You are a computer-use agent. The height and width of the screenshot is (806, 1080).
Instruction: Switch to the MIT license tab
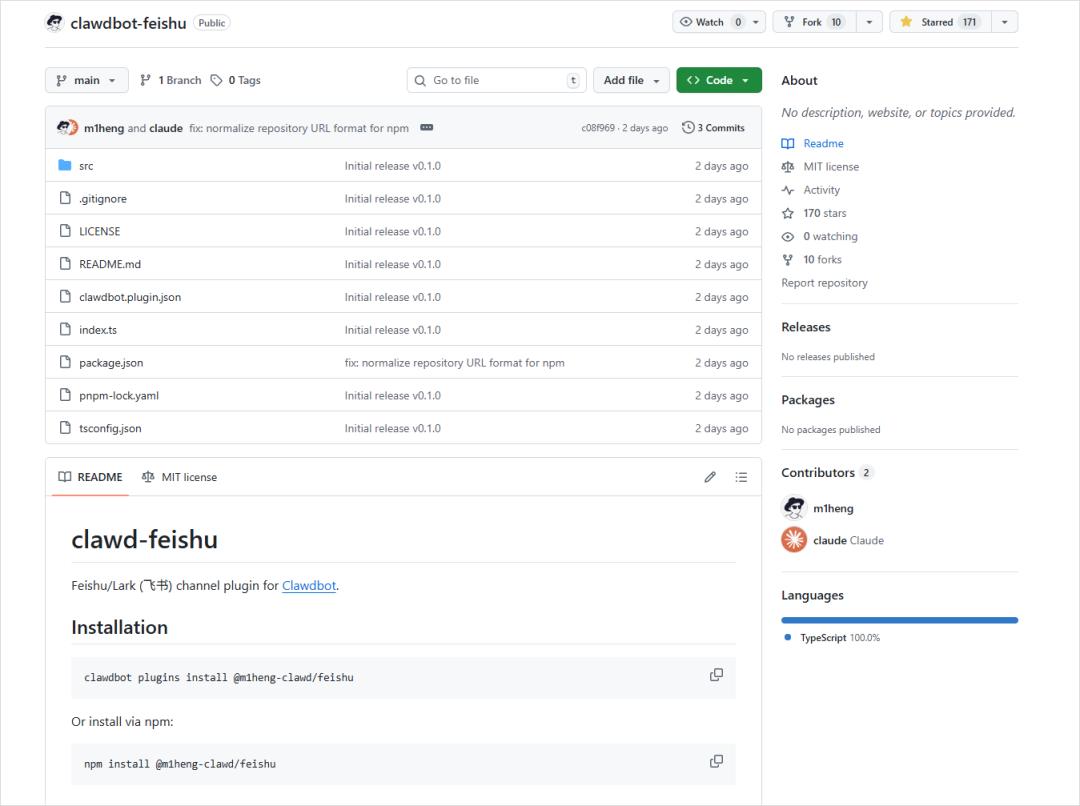180,477
